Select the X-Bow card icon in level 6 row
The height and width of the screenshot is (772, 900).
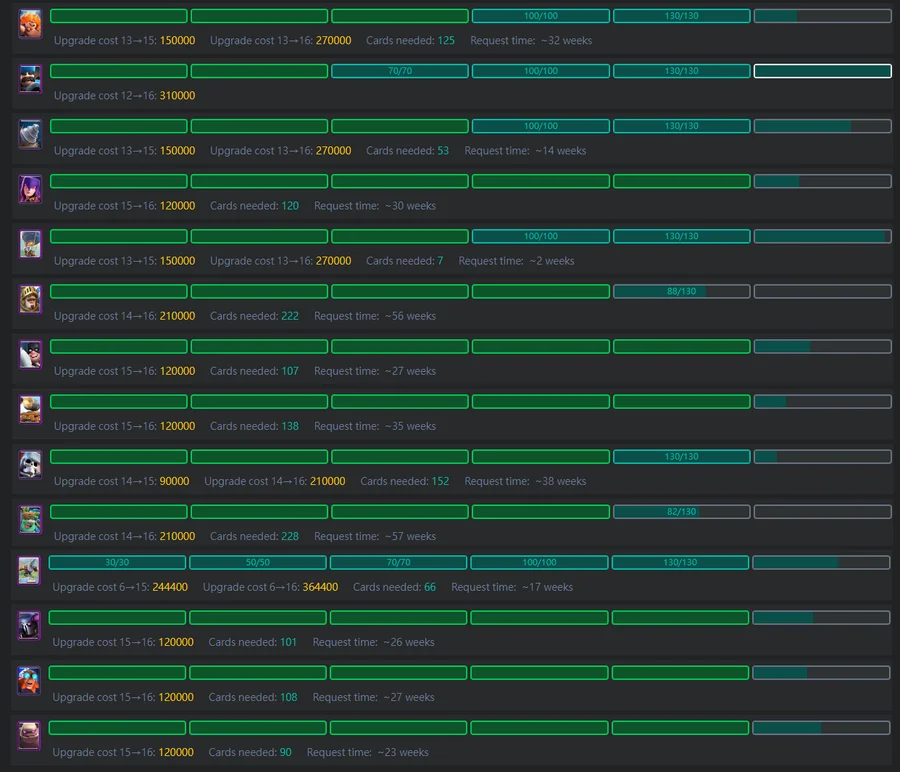[29, 570]
